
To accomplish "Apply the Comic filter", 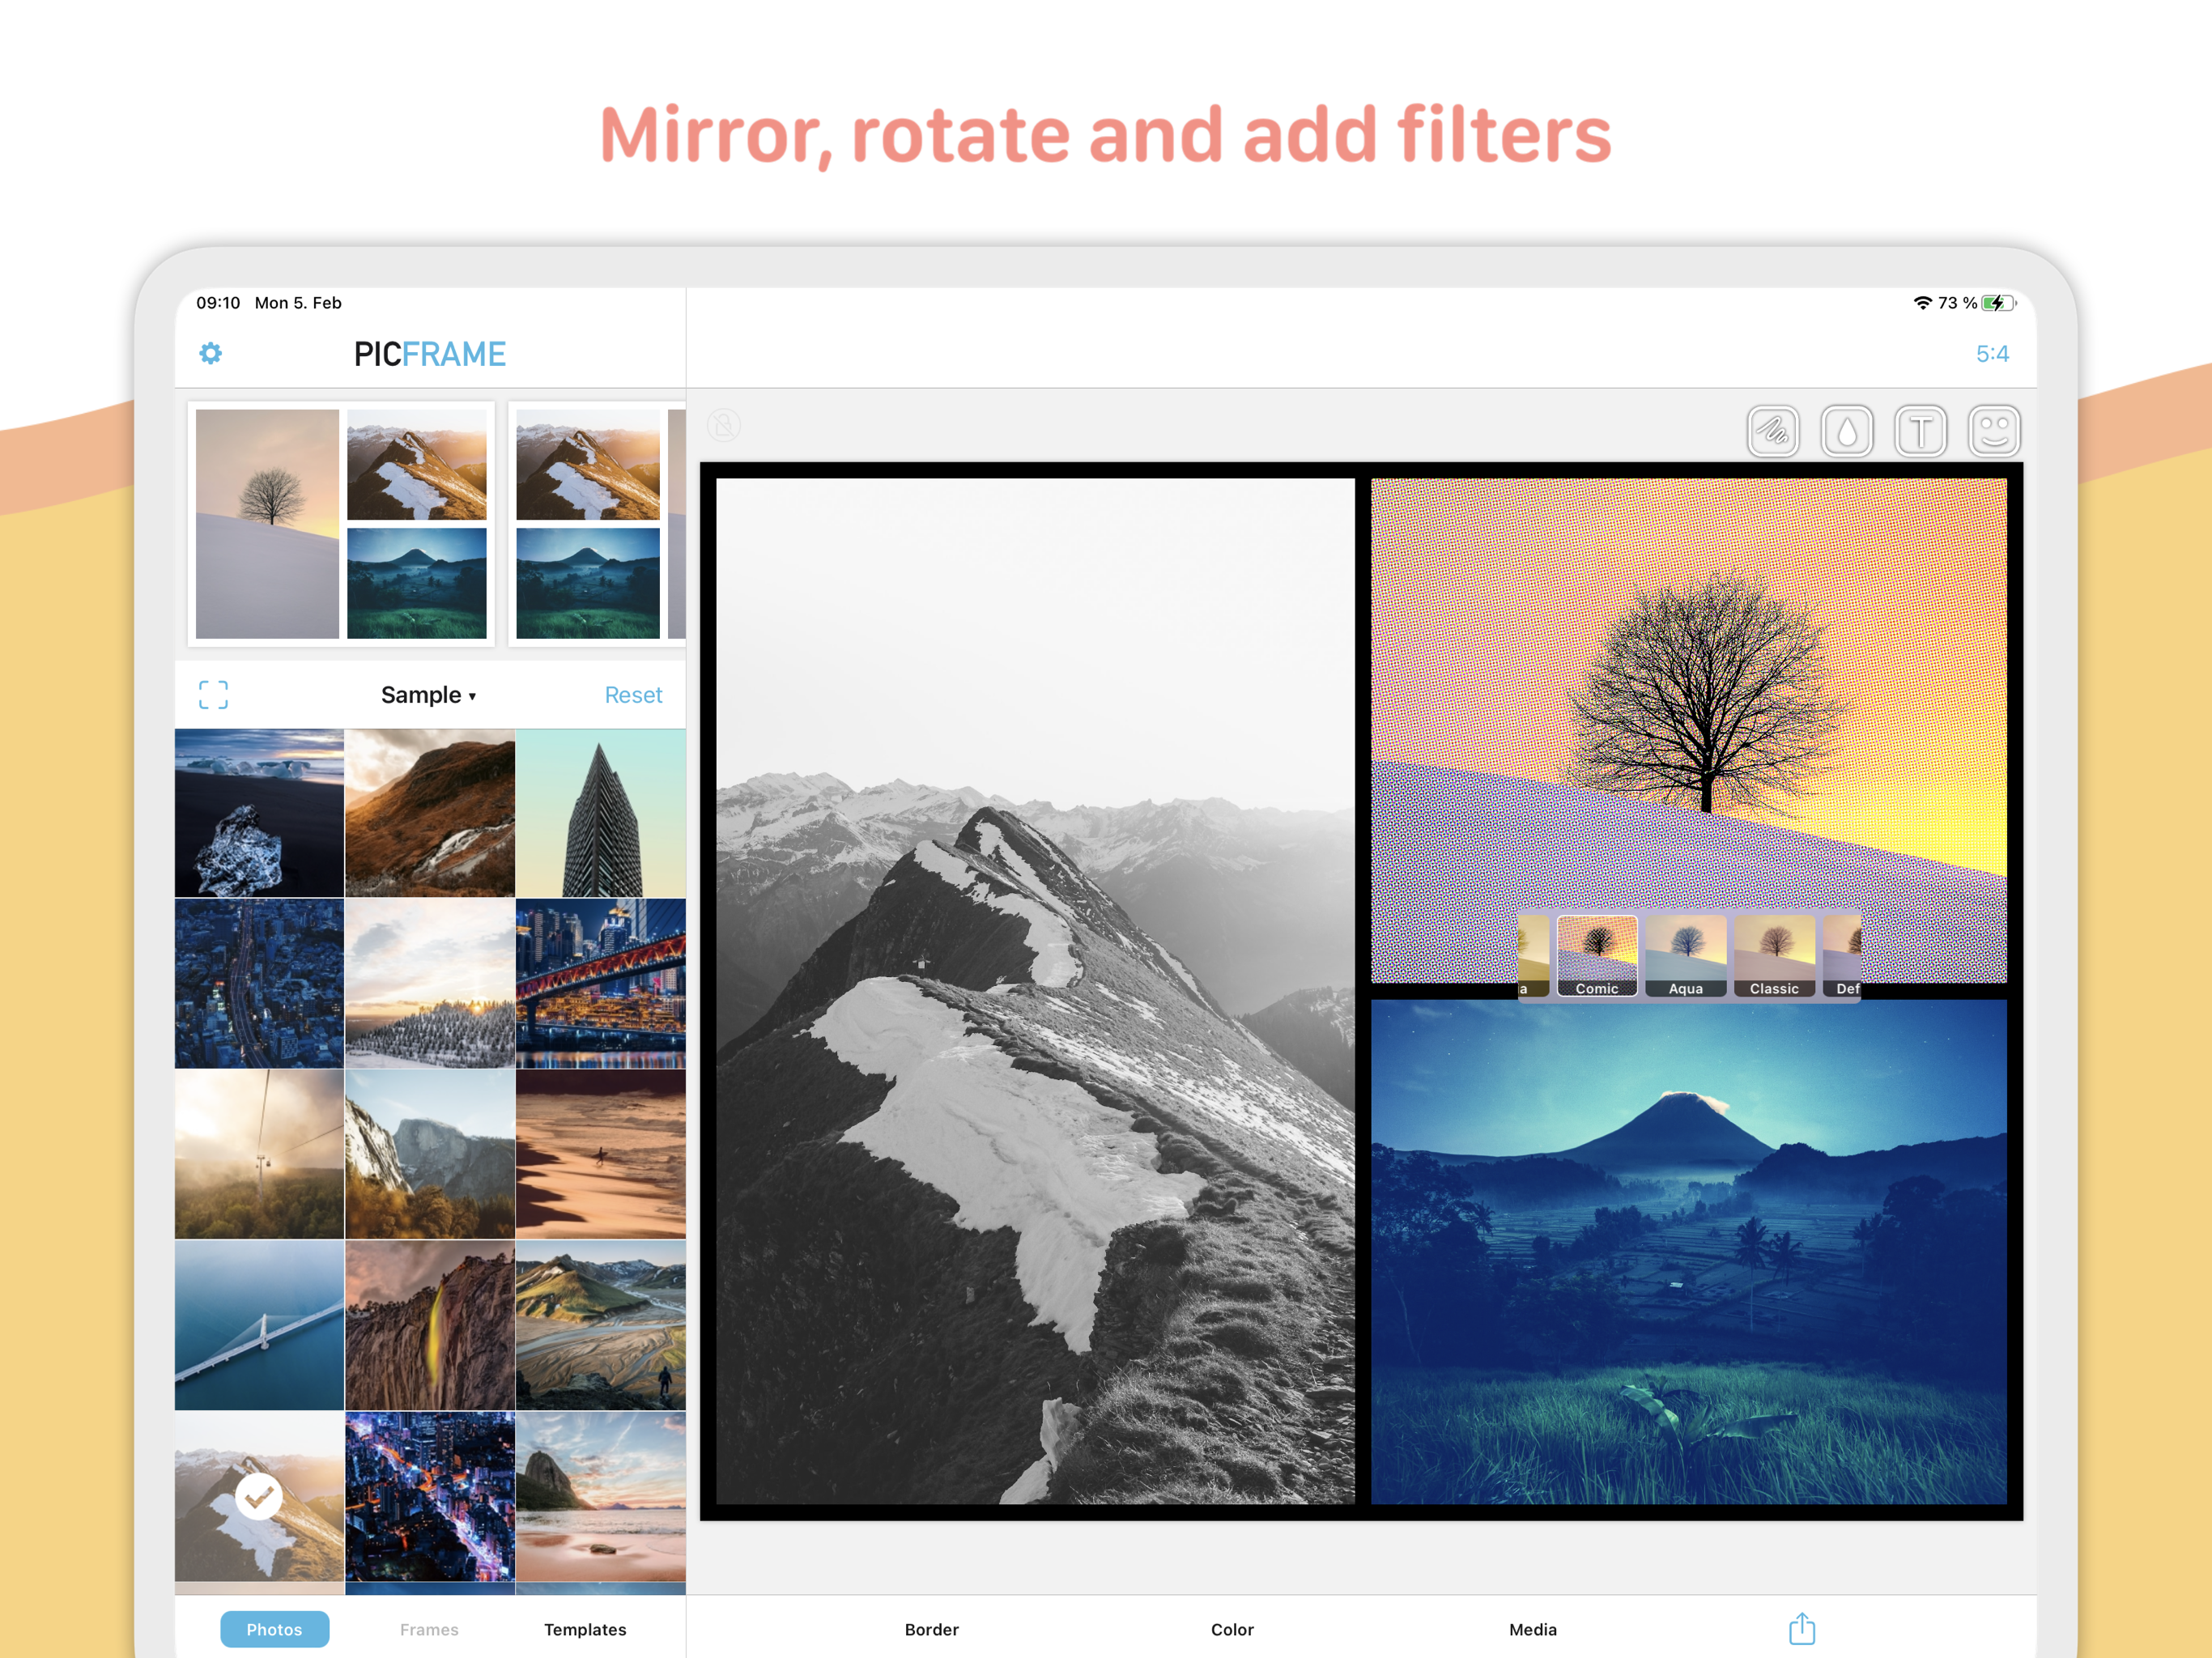I will 1597,956.
